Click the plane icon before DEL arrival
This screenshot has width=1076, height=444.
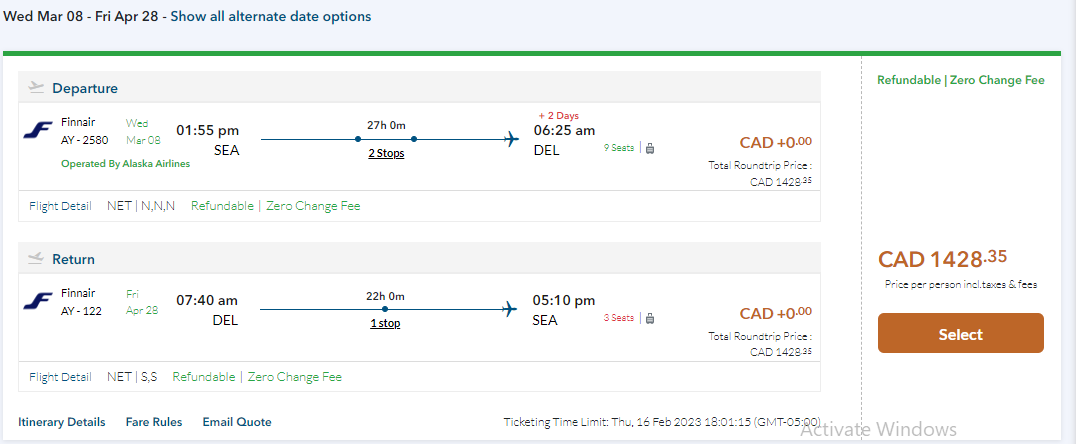(x=513, y=139)
